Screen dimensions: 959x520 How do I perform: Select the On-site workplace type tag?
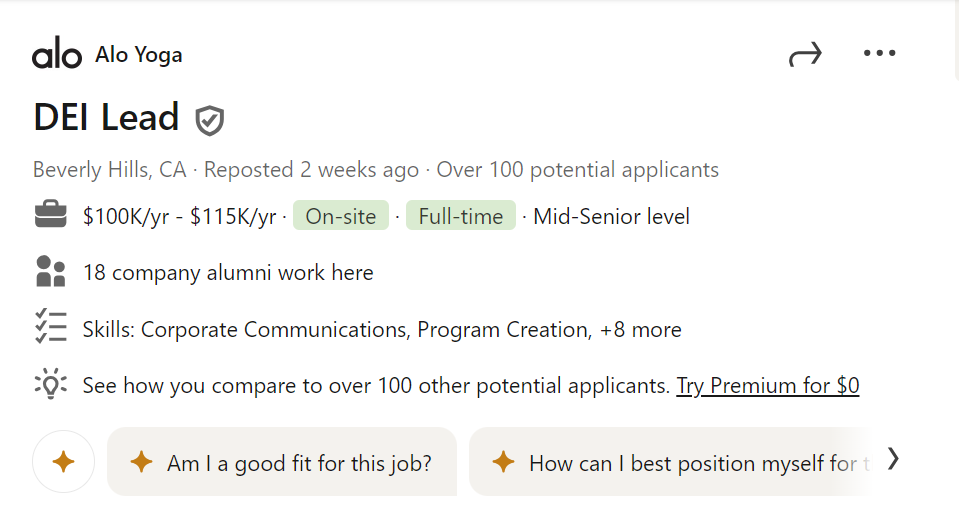coord(340,216)
